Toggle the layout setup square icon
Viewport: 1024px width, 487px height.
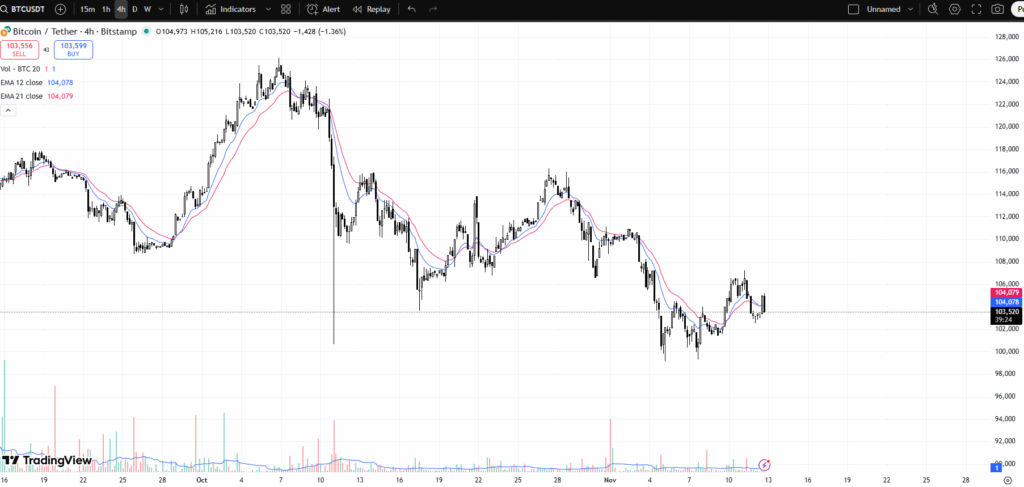coord(853,9)
